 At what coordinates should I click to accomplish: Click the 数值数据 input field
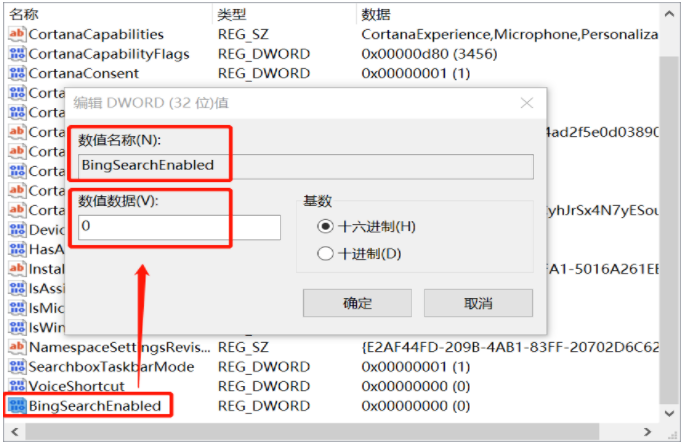click(179, 227)
